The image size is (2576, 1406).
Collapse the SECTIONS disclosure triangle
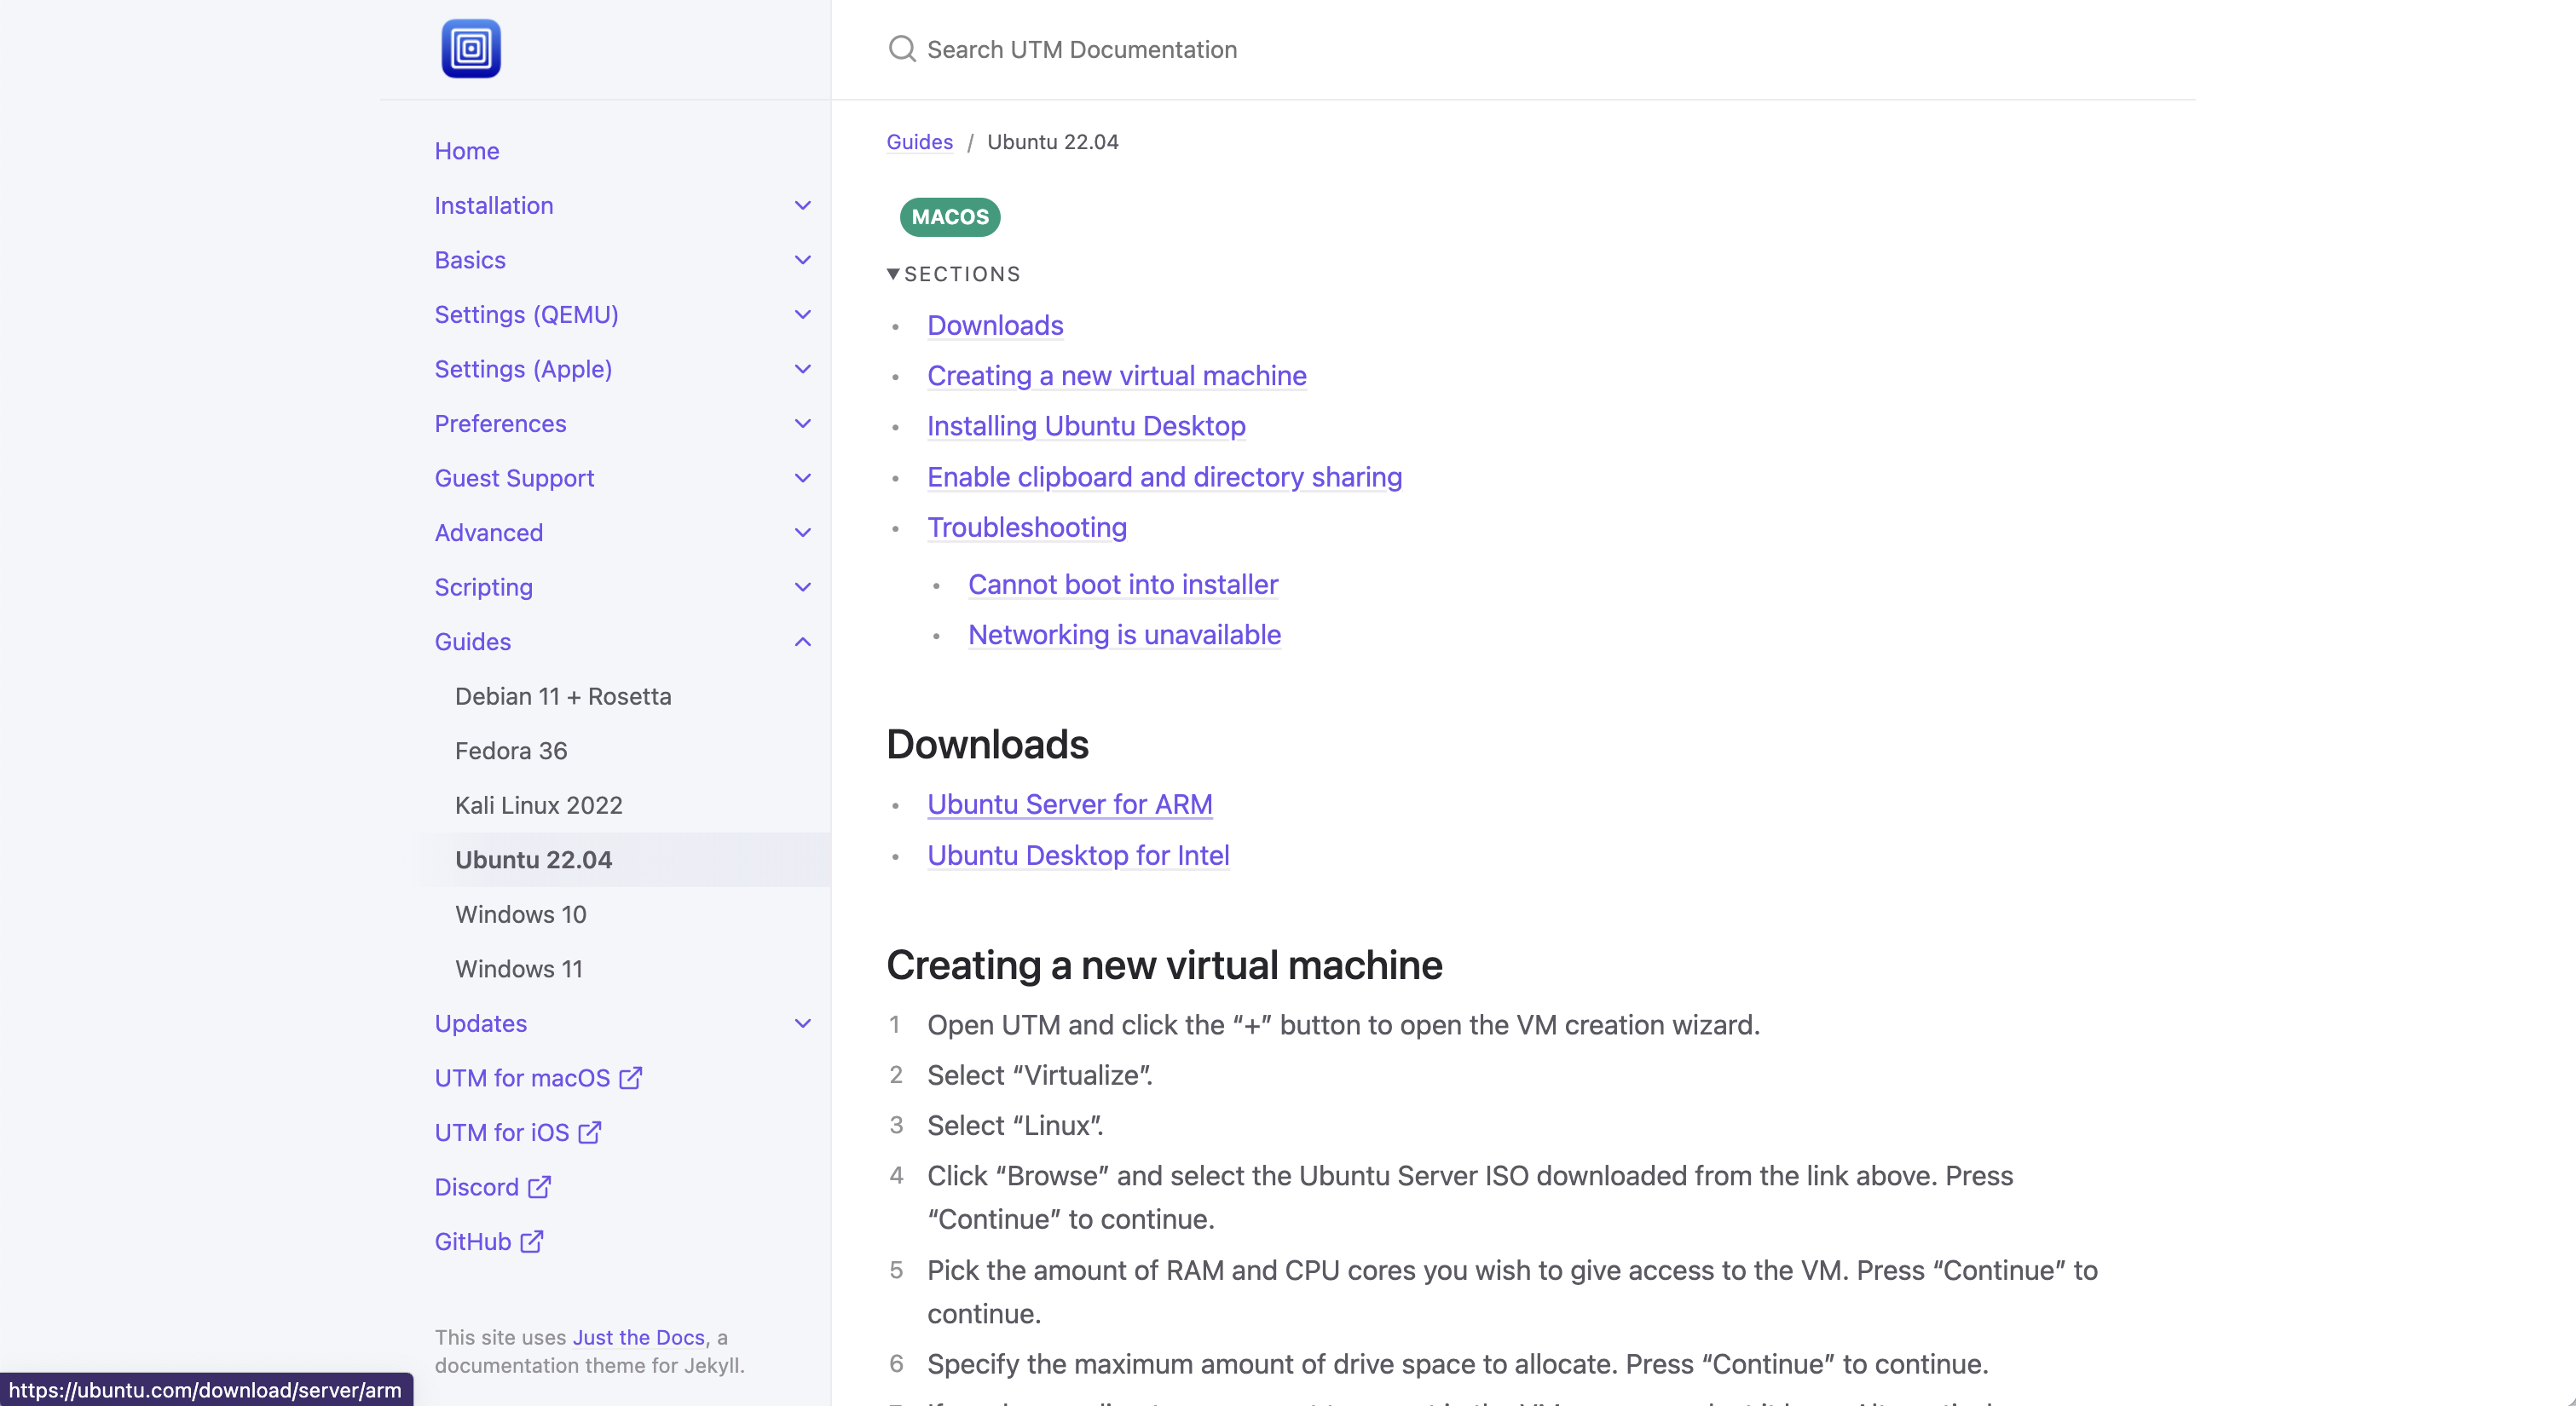[x=893, y=274]
